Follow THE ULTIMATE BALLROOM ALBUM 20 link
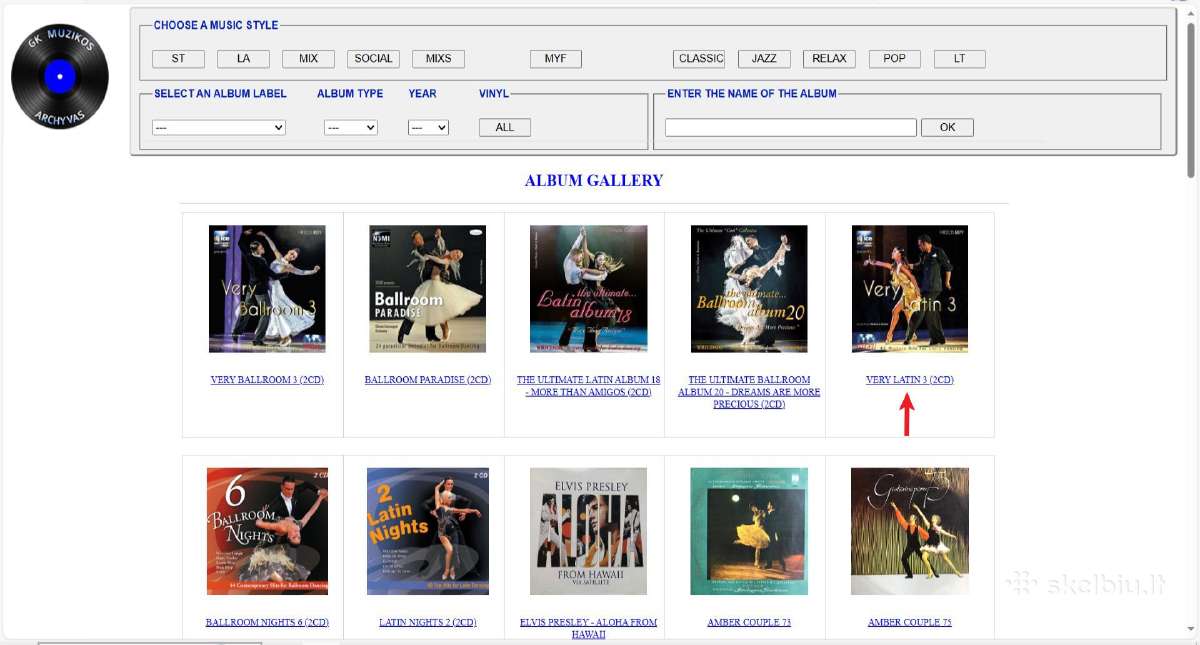 (x=749, y=392)
